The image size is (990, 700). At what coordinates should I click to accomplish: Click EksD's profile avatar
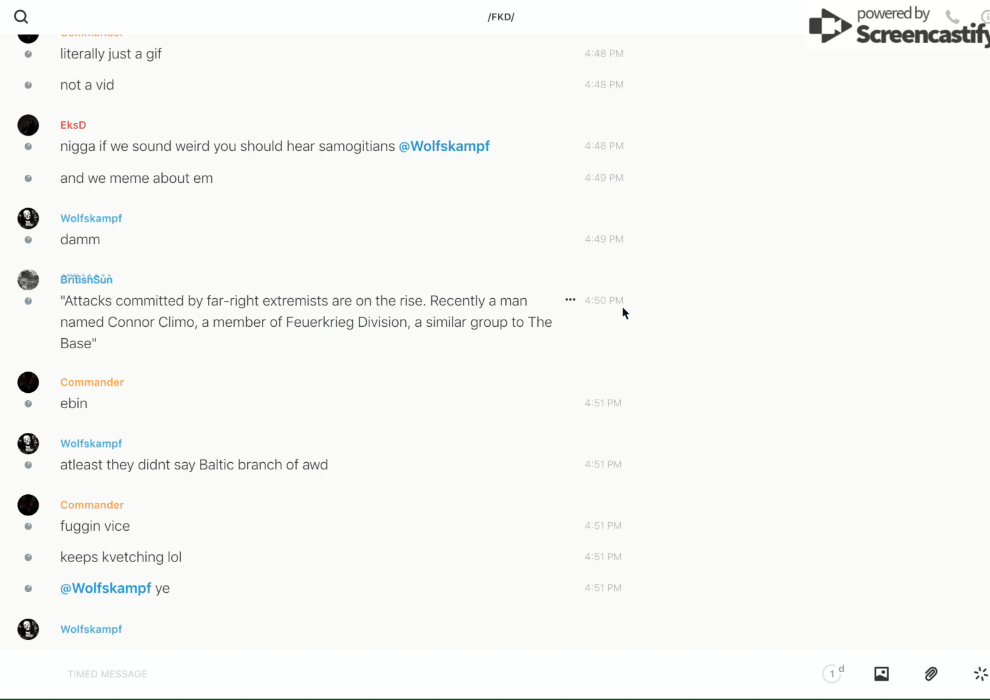28,125
